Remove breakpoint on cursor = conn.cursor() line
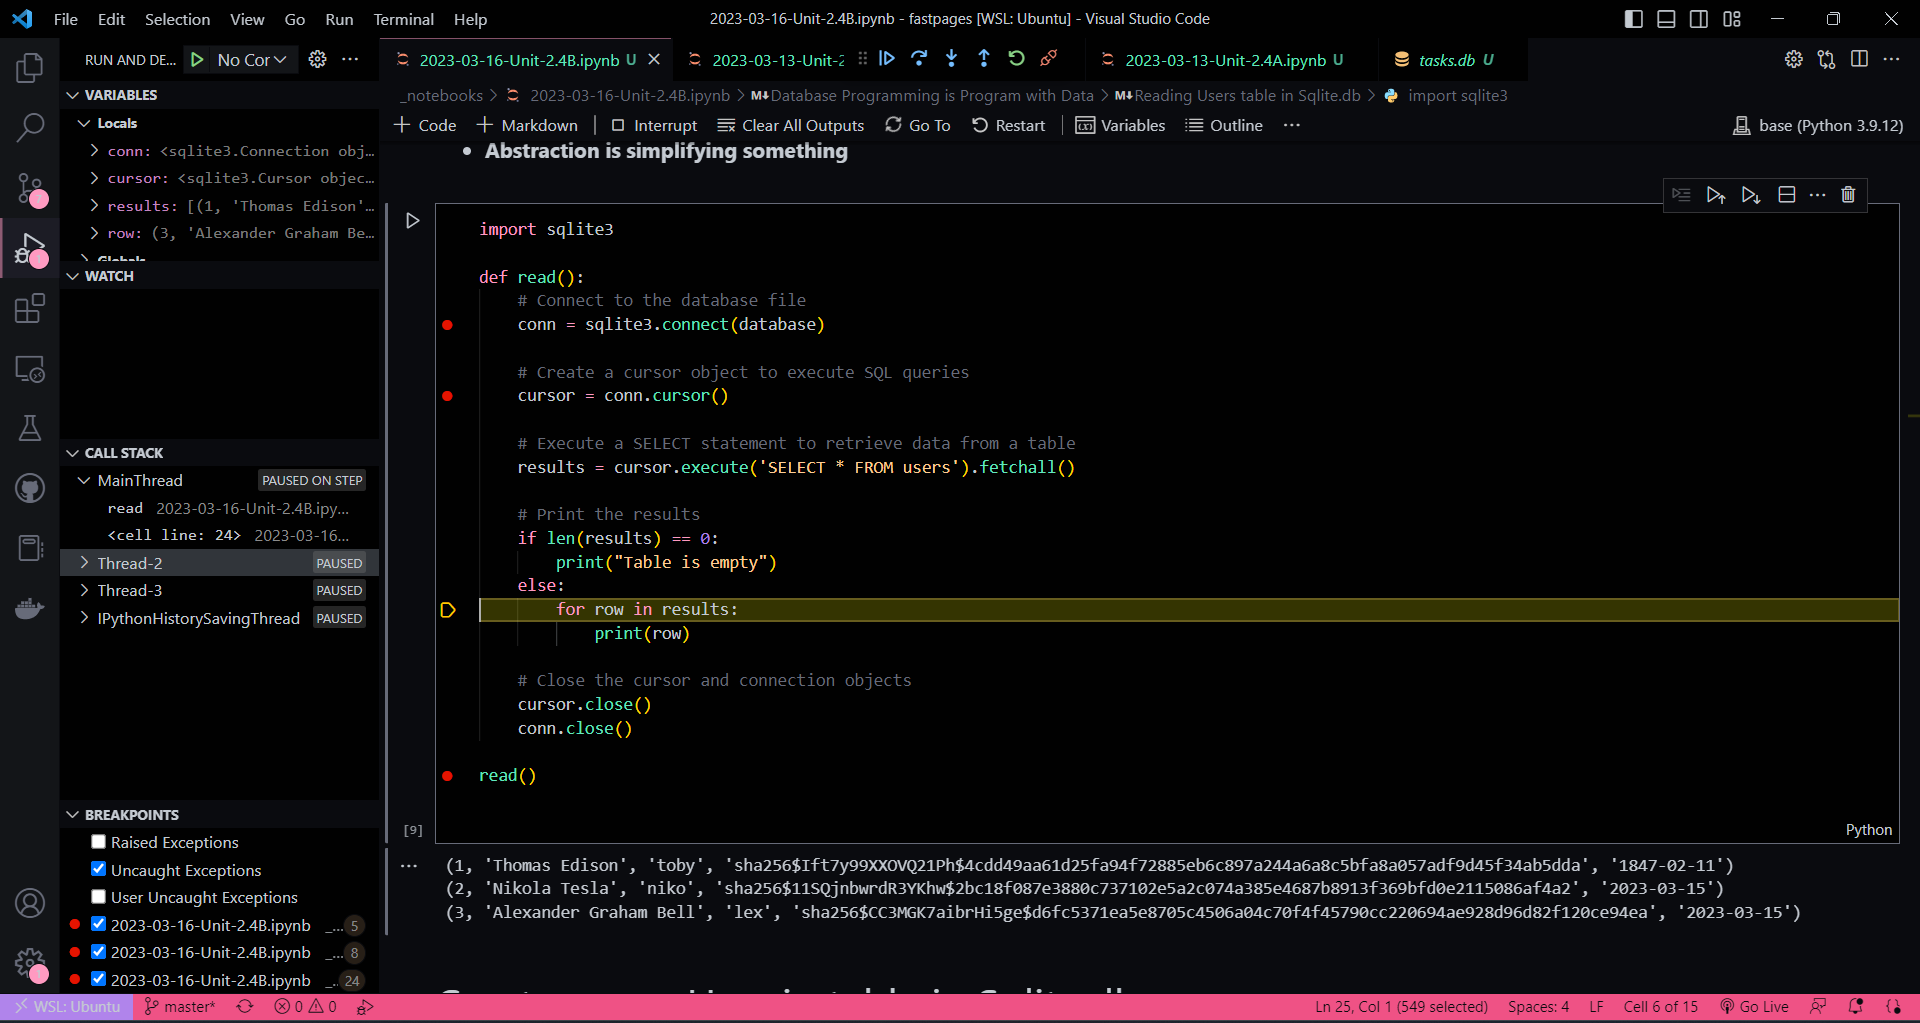 click(448, 396)
